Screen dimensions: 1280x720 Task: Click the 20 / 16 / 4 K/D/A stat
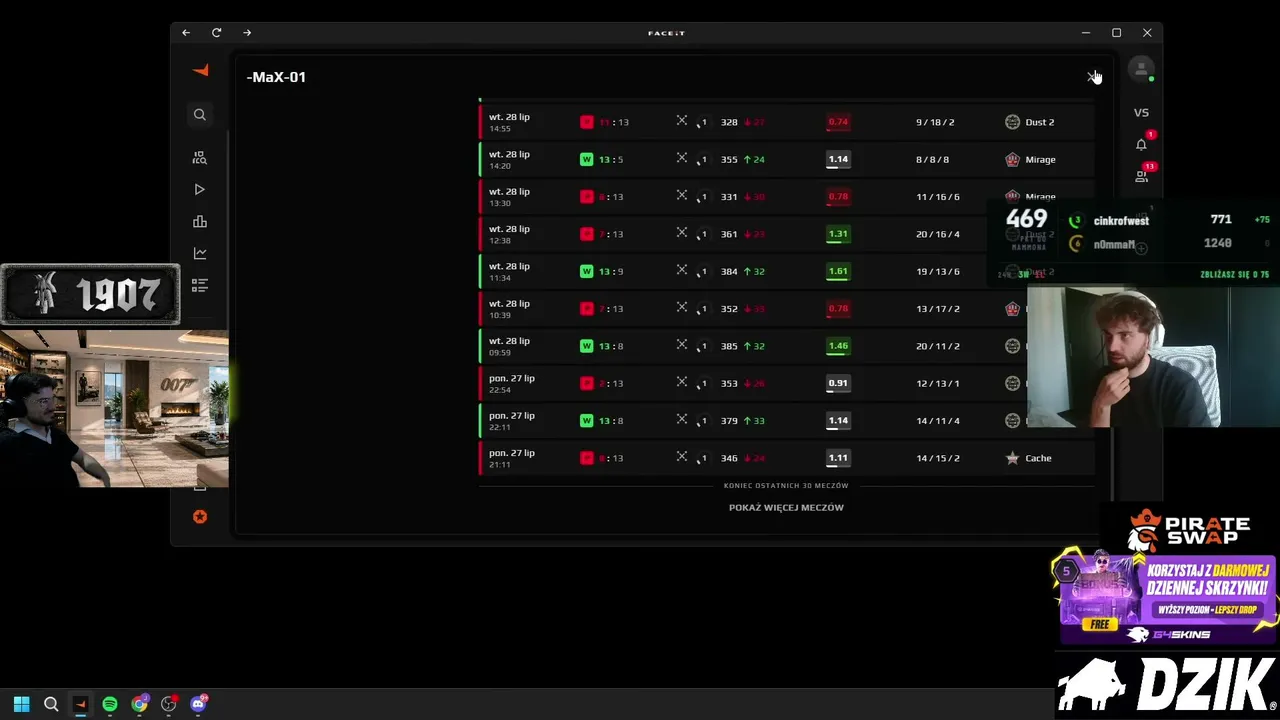[x=938, y=234]
